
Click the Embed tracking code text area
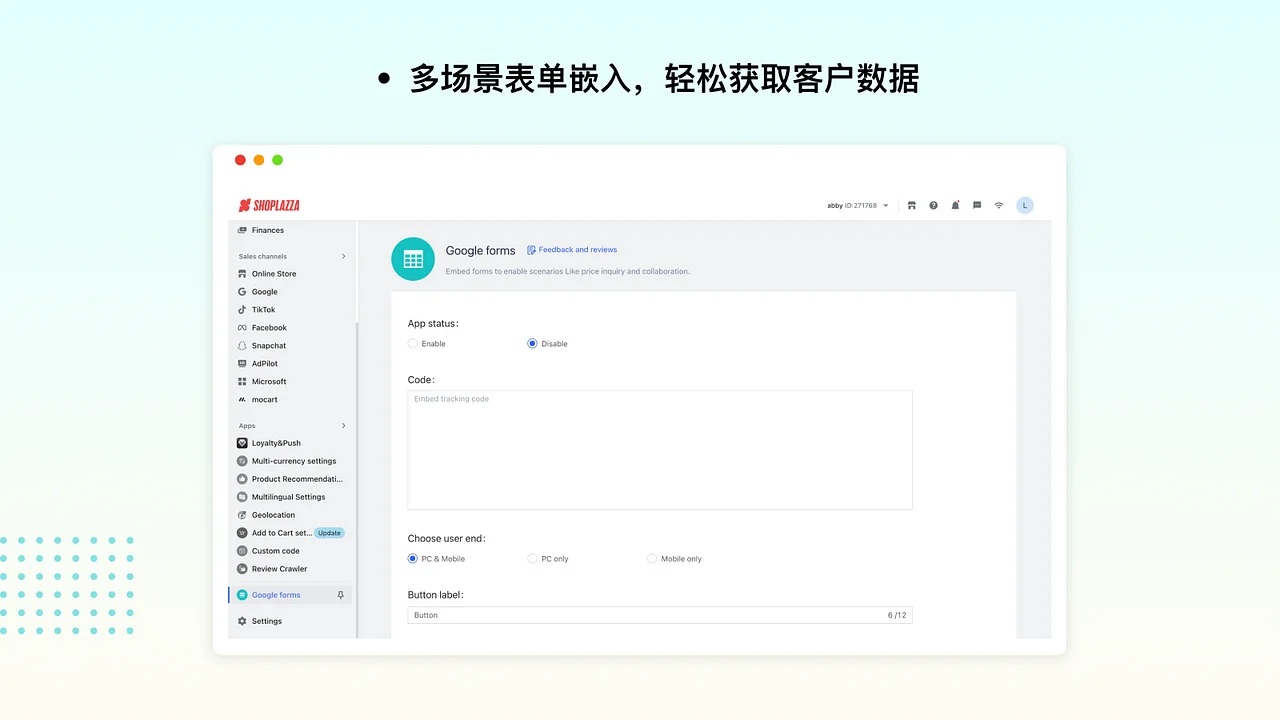coord(660,450)
